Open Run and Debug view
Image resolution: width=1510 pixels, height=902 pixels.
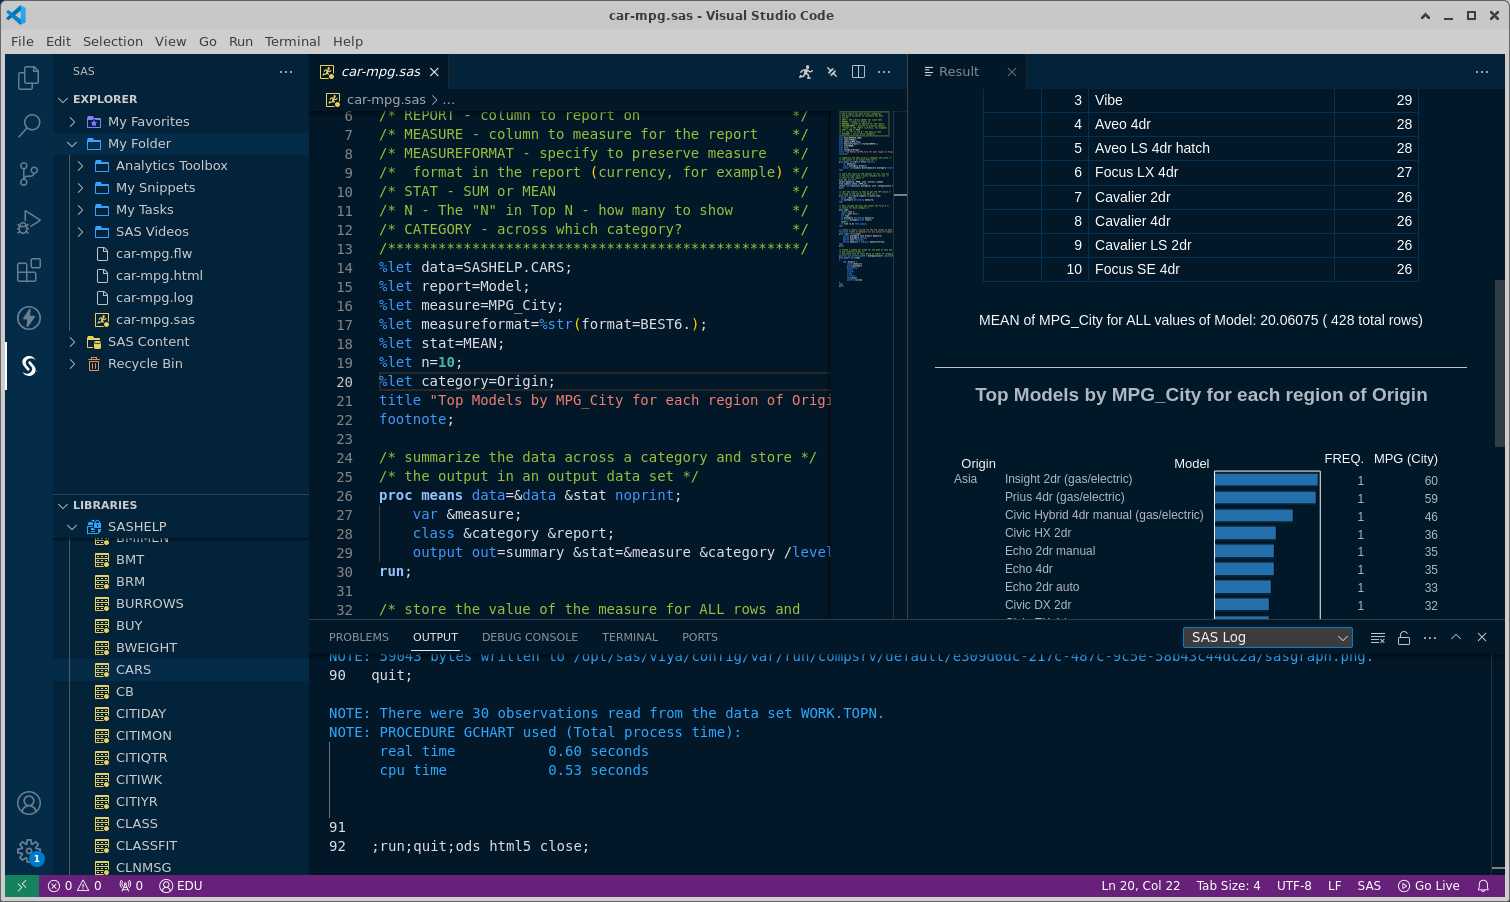pyautogui.click(x=29, y=222)
